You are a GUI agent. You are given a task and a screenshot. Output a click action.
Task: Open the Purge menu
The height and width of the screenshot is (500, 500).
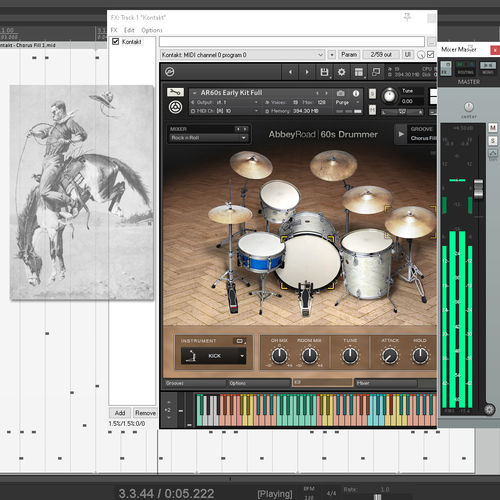[x=348, y=102]
